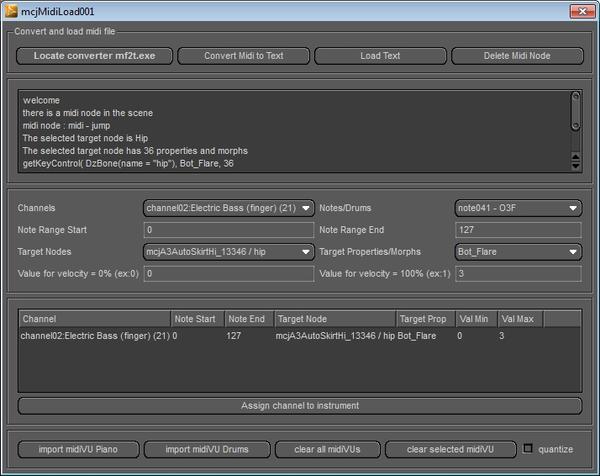Open the Channels dropdown

(x=229, y=208)
